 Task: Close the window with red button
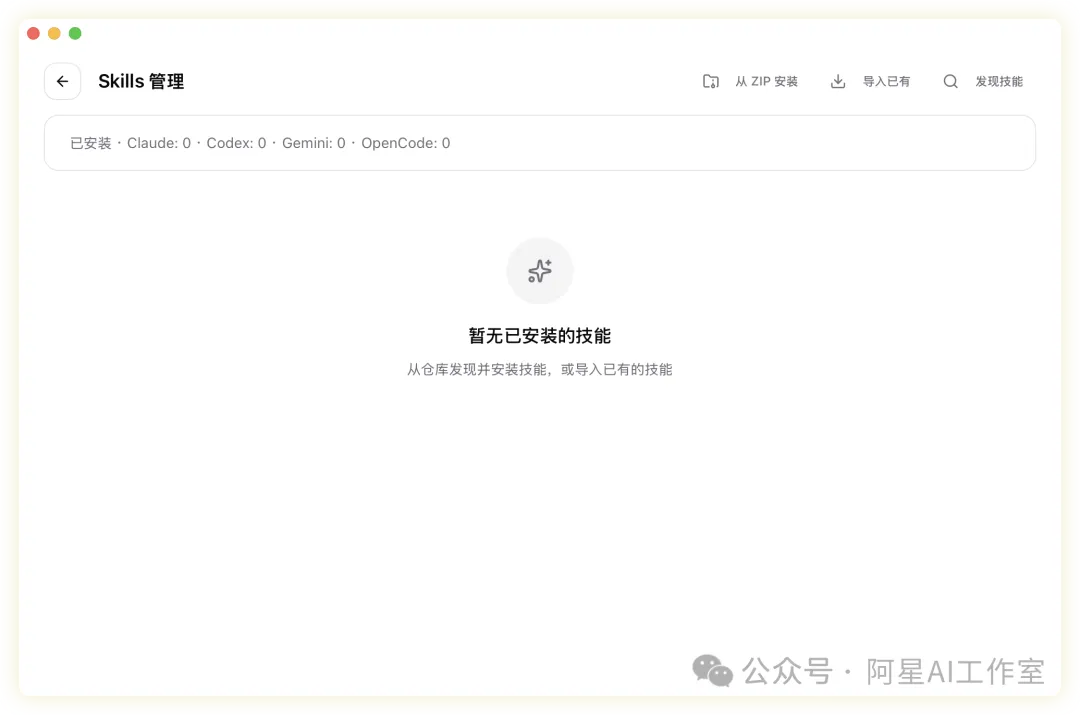pyautogui.click(x=33, y=34)
